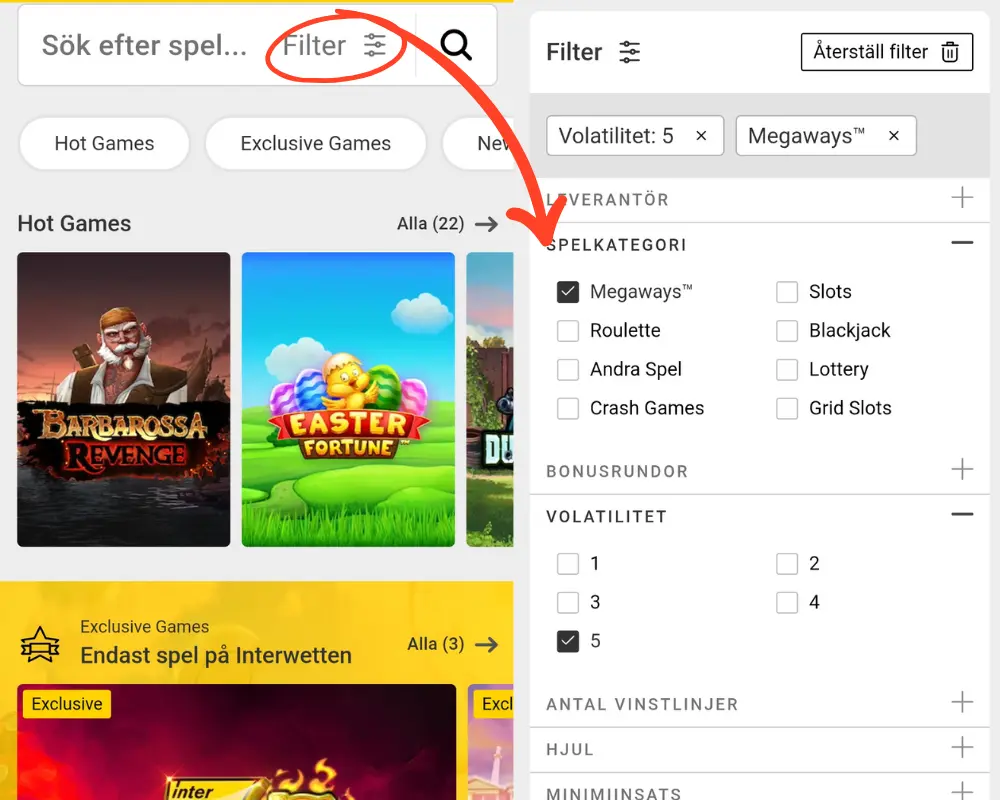
Task: Select the Hot Games category tab
Action: 105,144
